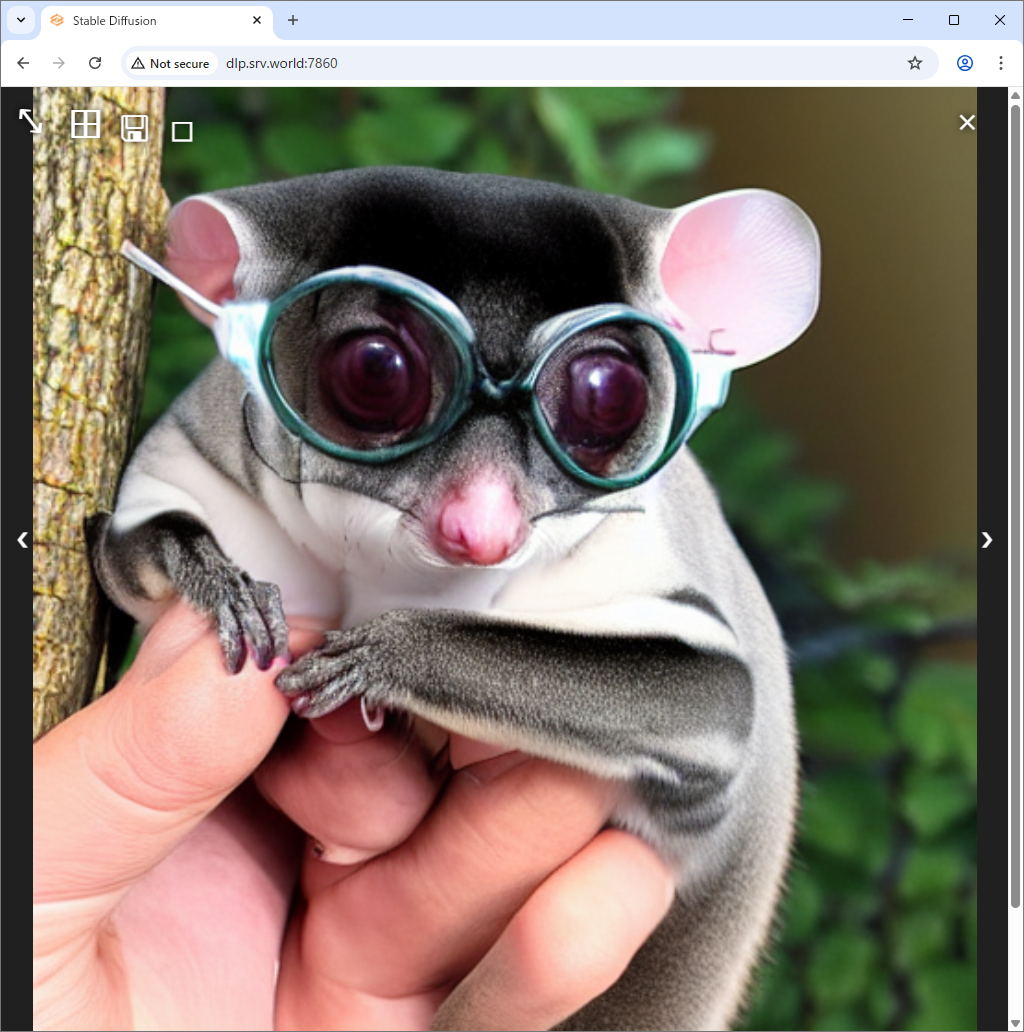Click the browser back arrow
Screen dimensions: 1024x1032
23,63
